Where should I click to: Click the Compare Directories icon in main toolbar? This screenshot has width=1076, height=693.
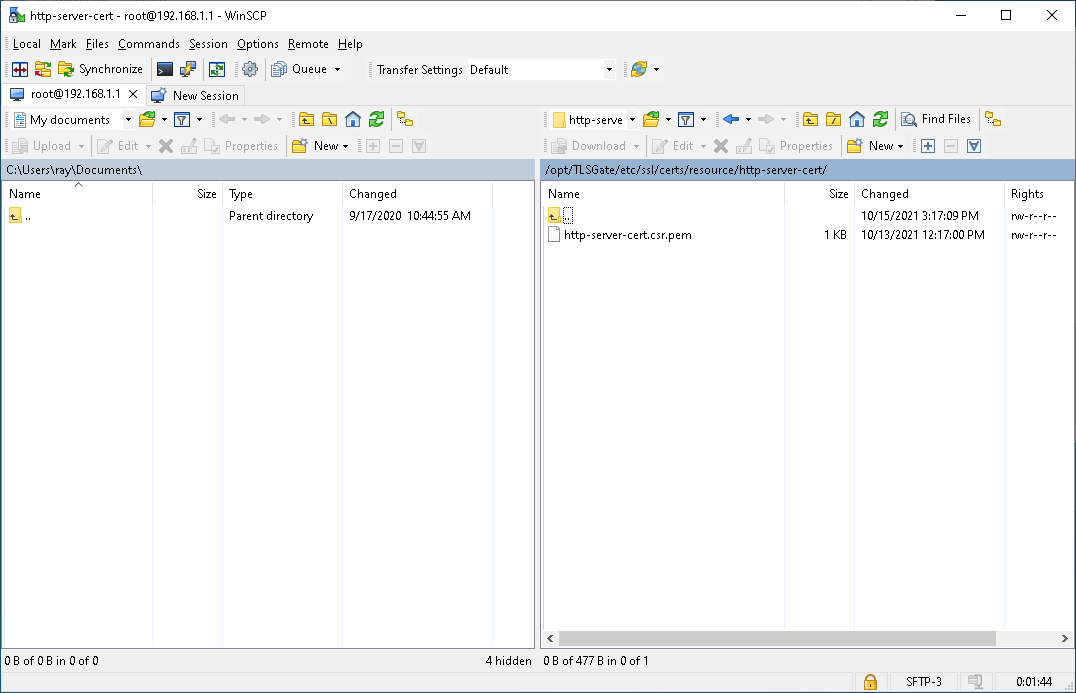tap(20, 69)
